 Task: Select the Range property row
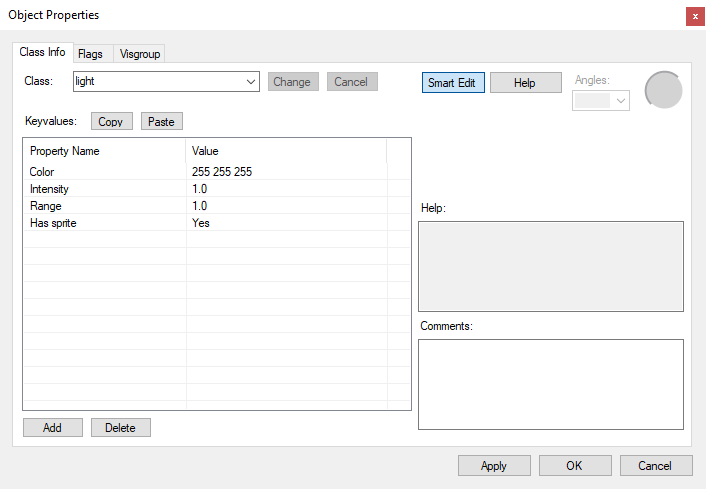click(x=105, y=206)
